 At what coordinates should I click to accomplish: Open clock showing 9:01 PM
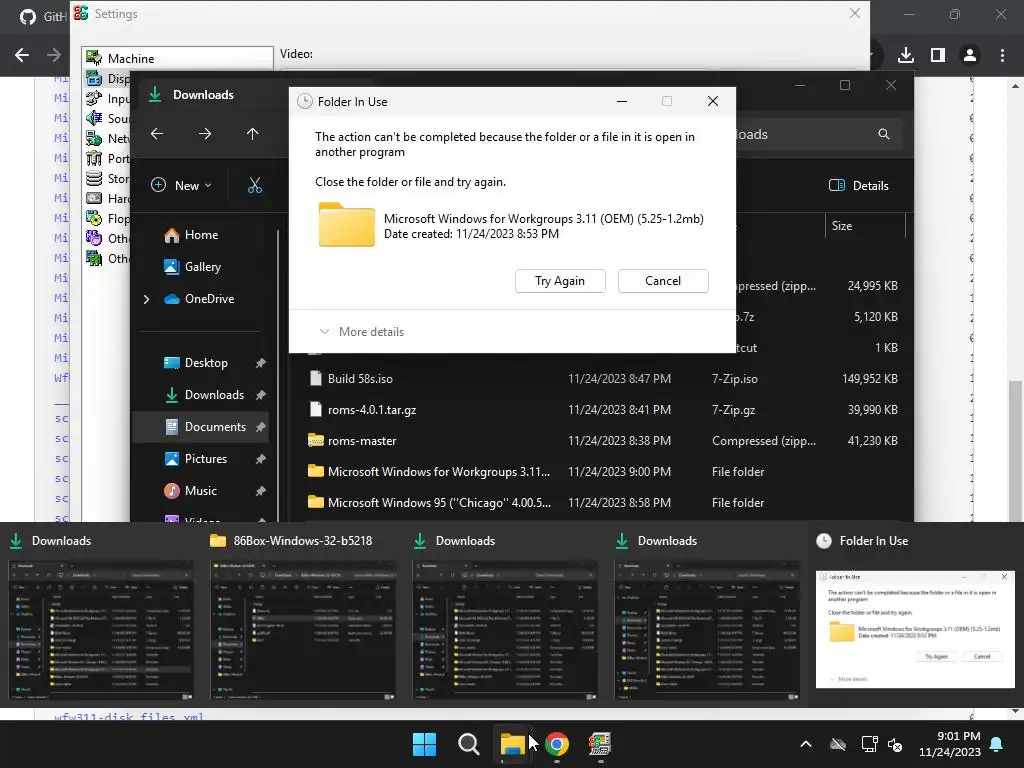coord(950,744)
